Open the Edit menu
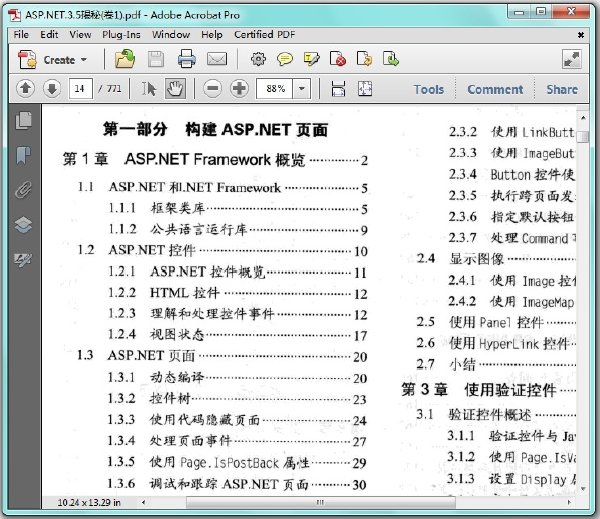600x519 pixels. [49, 34]
